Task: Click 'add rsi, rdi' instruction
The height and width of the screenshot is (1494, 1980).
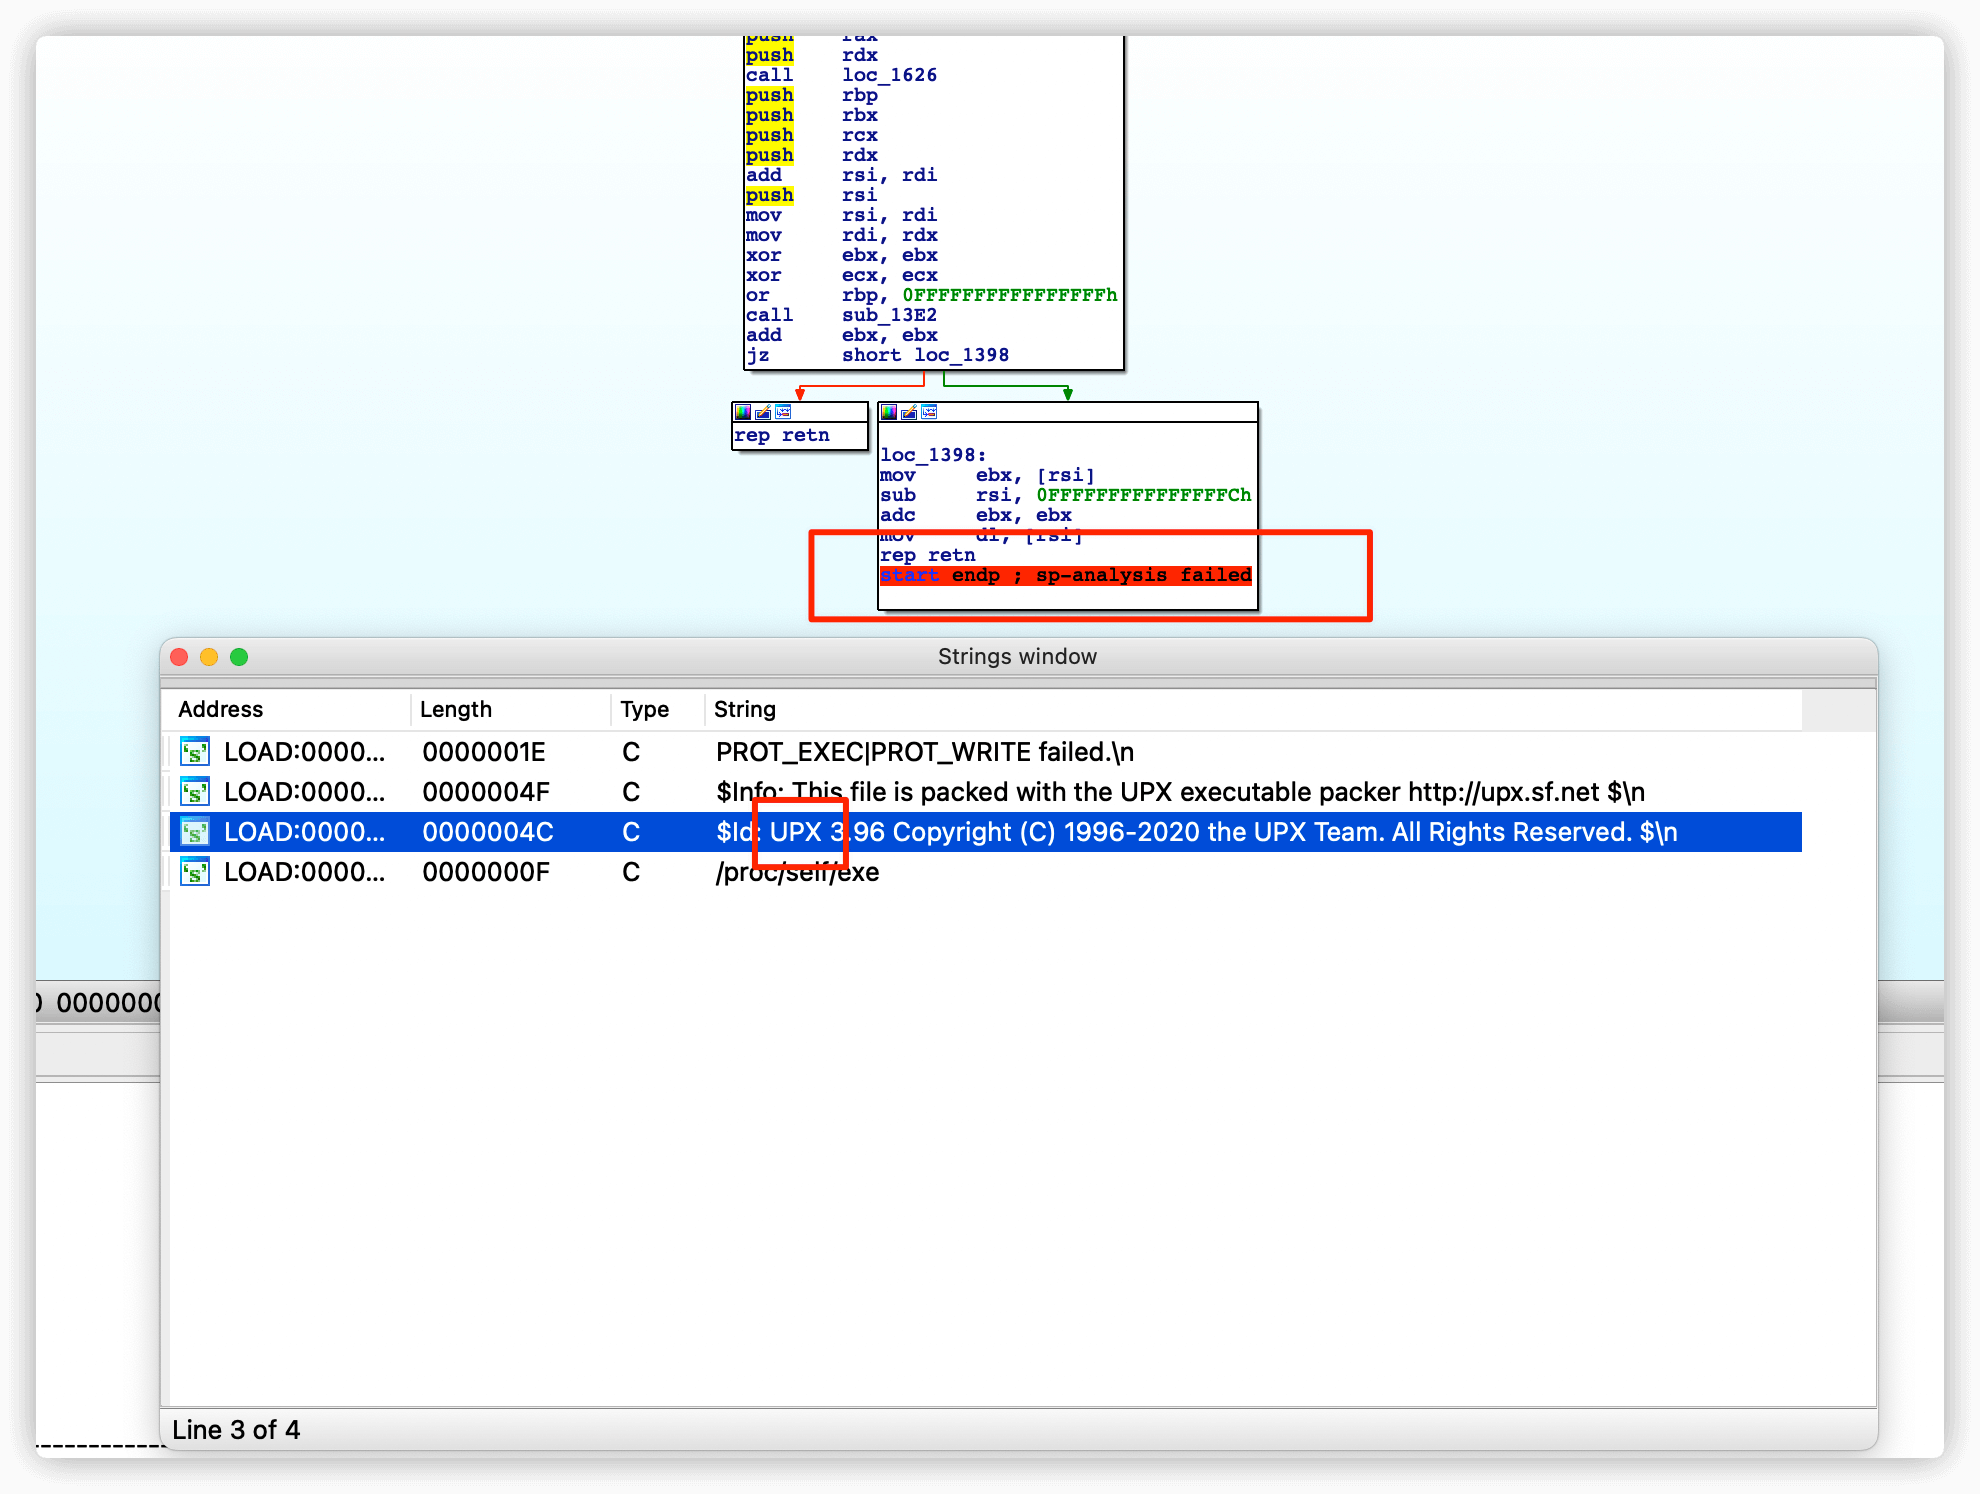Action: [841, 175]
